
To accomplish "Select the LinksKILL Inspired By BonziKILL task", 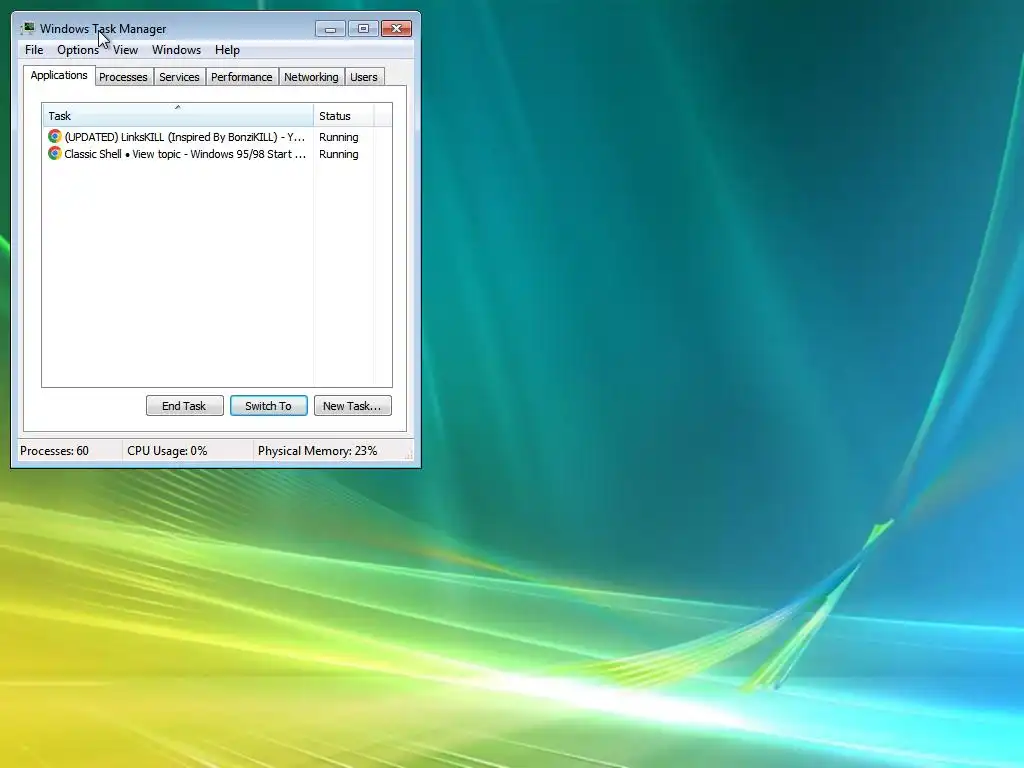I will coord(176,136).
